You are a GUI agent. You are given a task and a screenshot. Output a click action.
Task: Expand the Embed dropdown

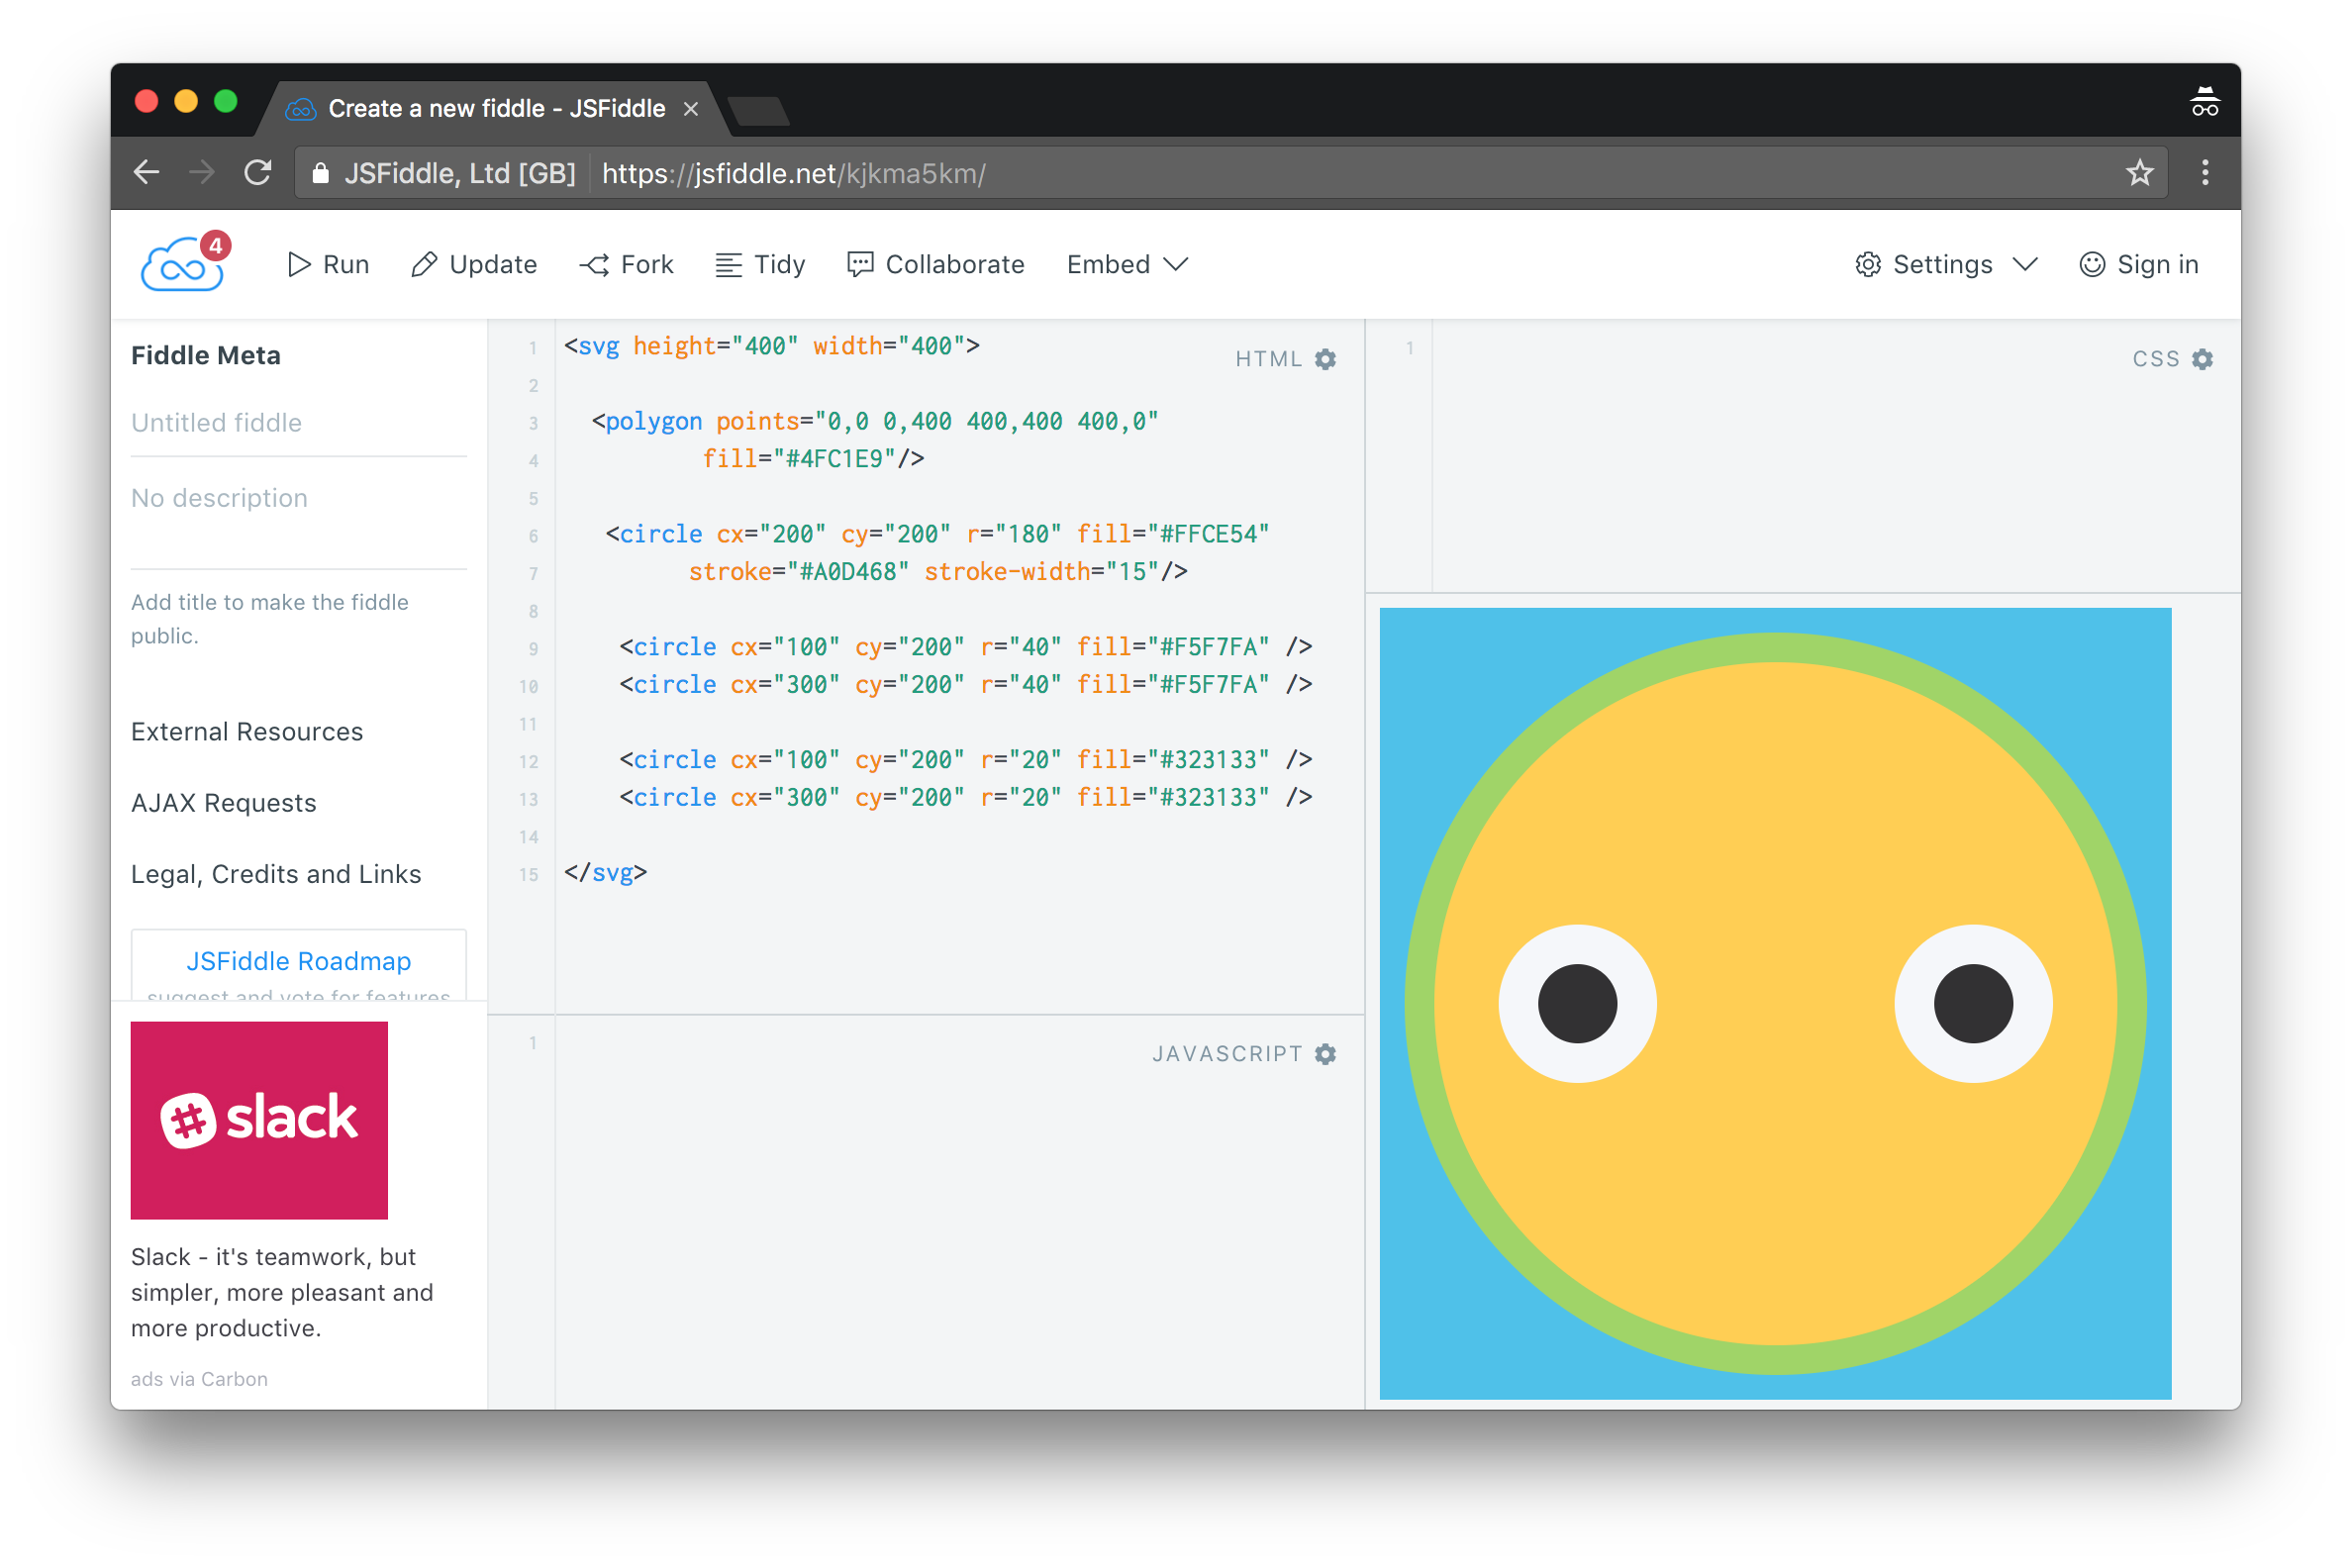pyautogui.click(x=1127, y=264)
